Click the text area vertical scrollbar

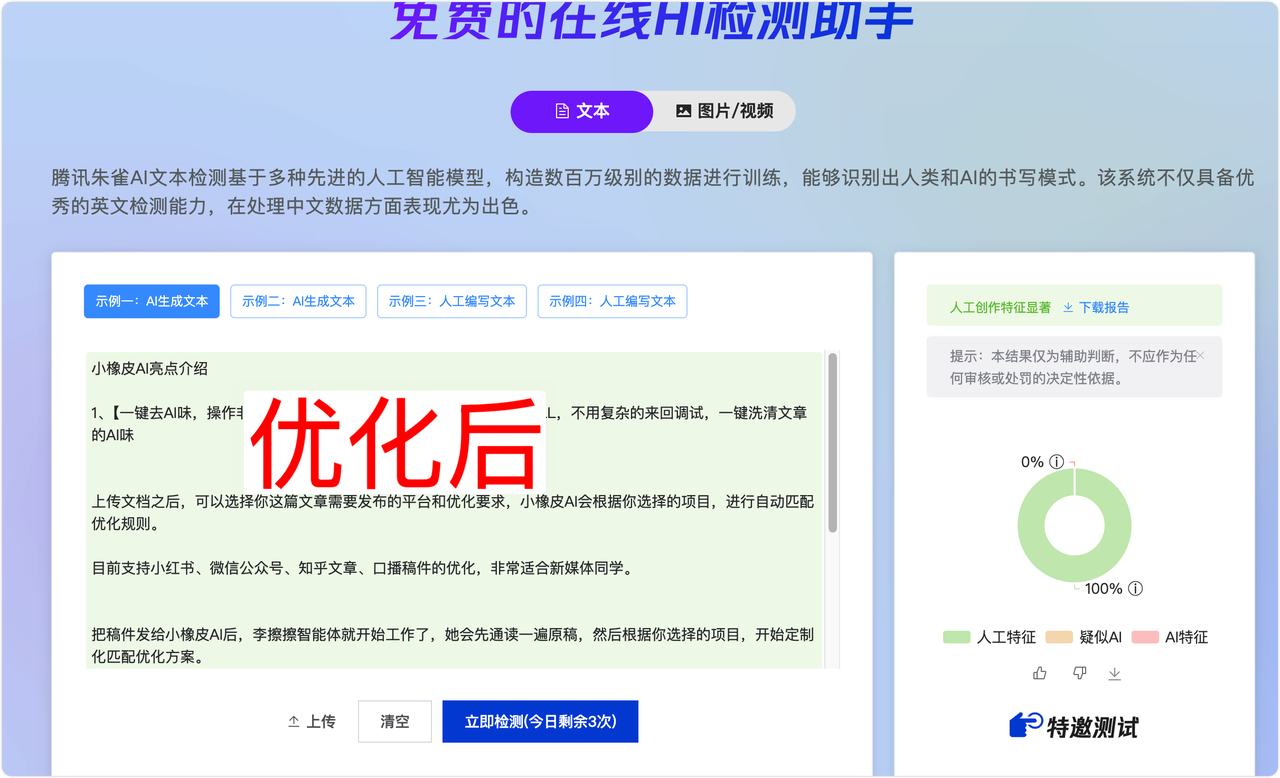point(832,442)
